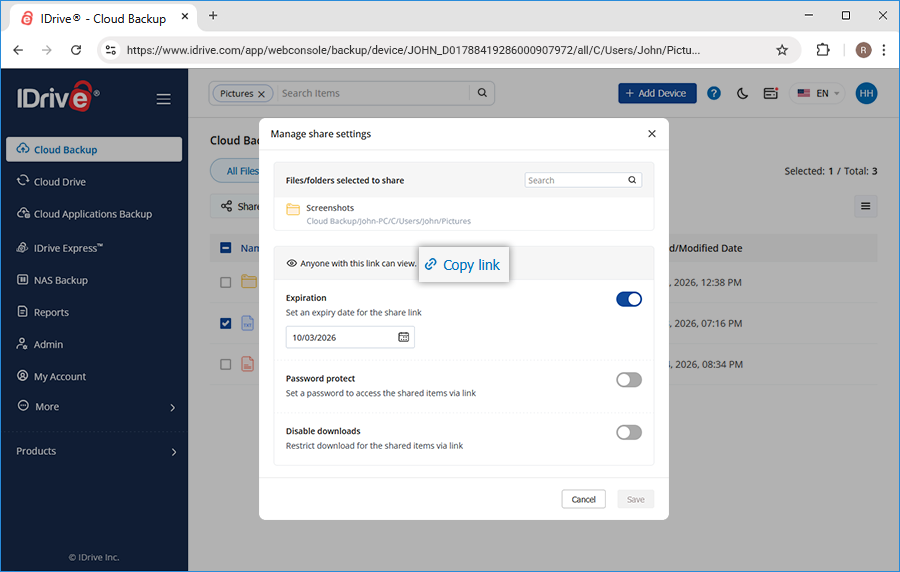Click the browser address bar URL
Viewport: 900px width, 572px height.
(x=413, y=50)
